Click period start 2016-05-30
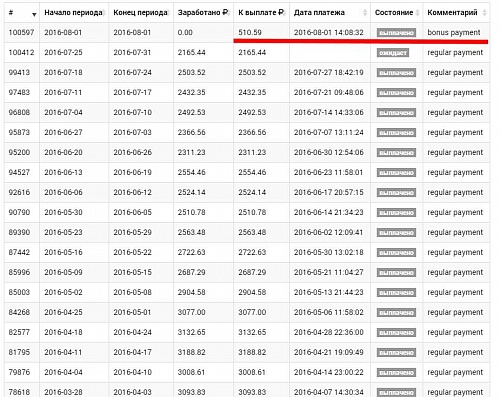500x397 pixels. 63,212
